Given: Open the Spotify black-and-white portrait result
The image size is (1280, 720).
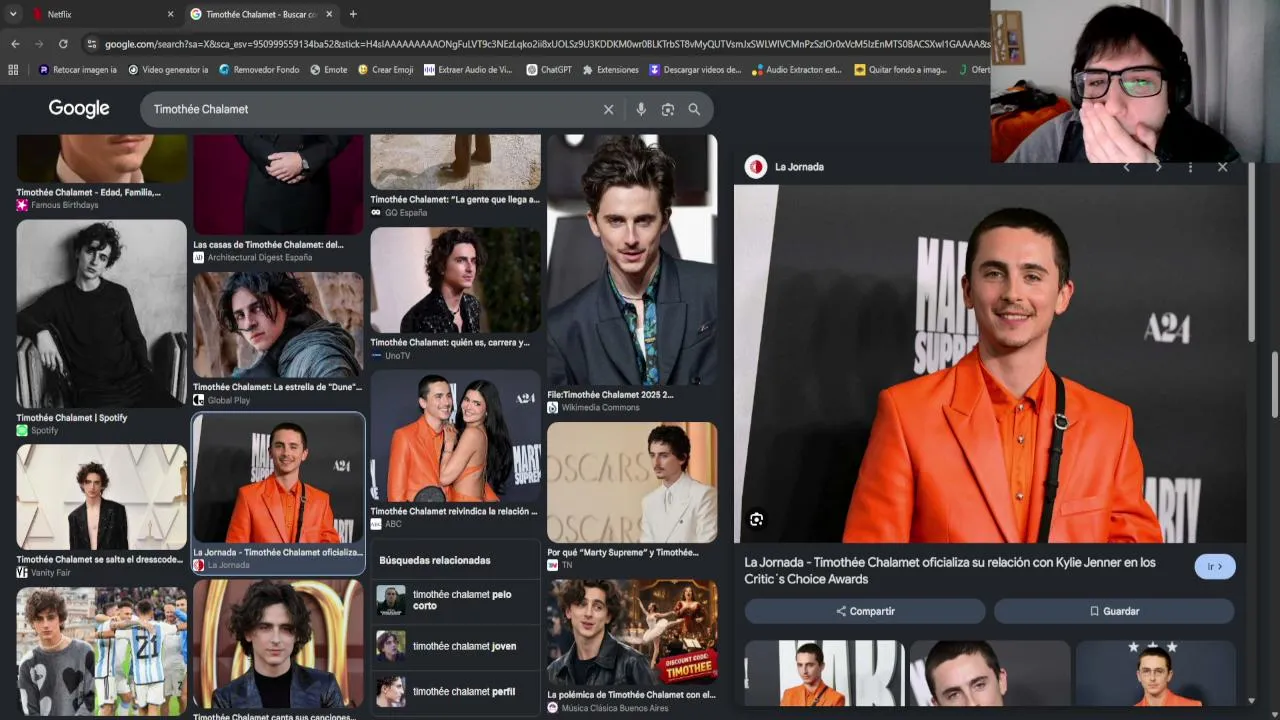Looking at the screenshot, I should [102, 313].
